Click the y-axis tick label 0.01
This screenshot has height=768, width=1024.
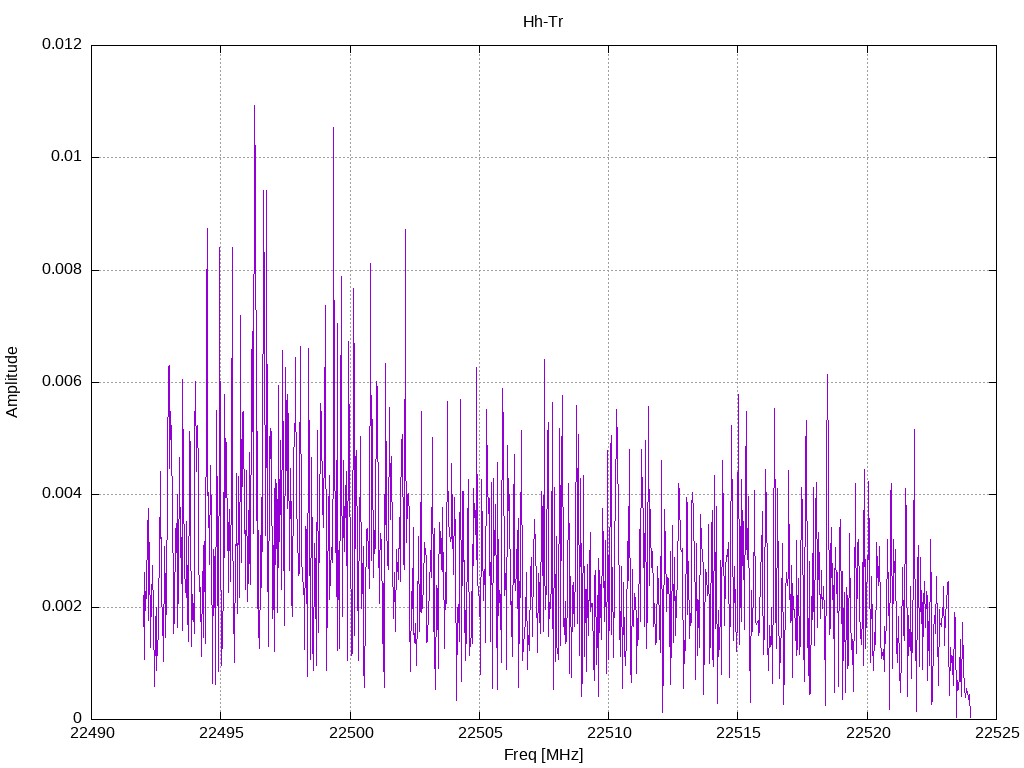67,157
